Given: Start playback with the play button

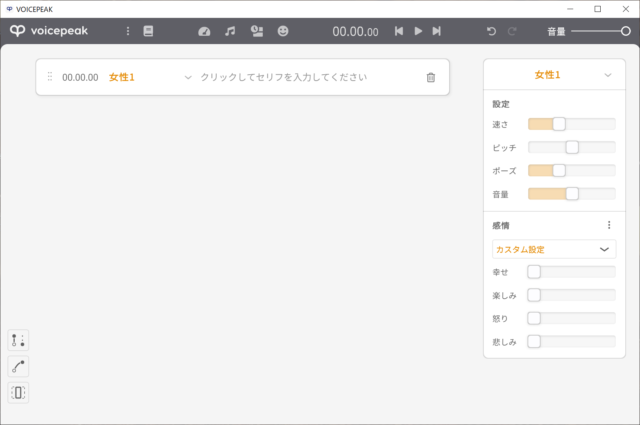Looking at the screenshot, I should (418, 31).
